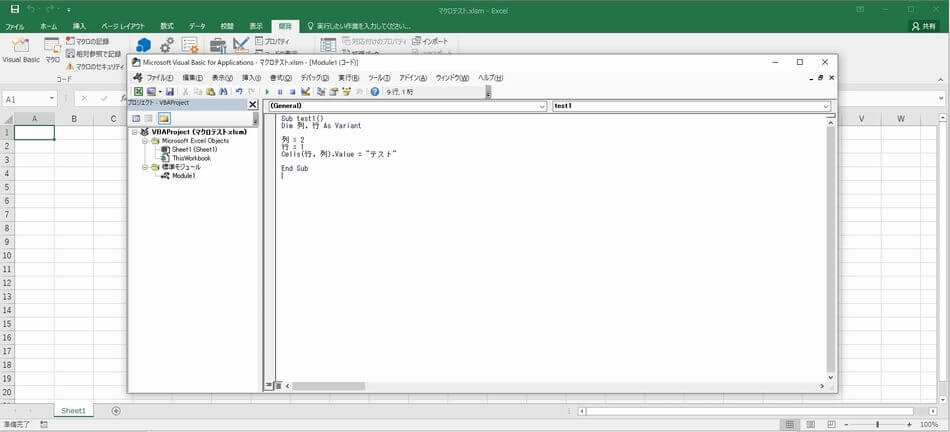Click the Undo arrow in VBE toolbar

click(x=239, y=91)
